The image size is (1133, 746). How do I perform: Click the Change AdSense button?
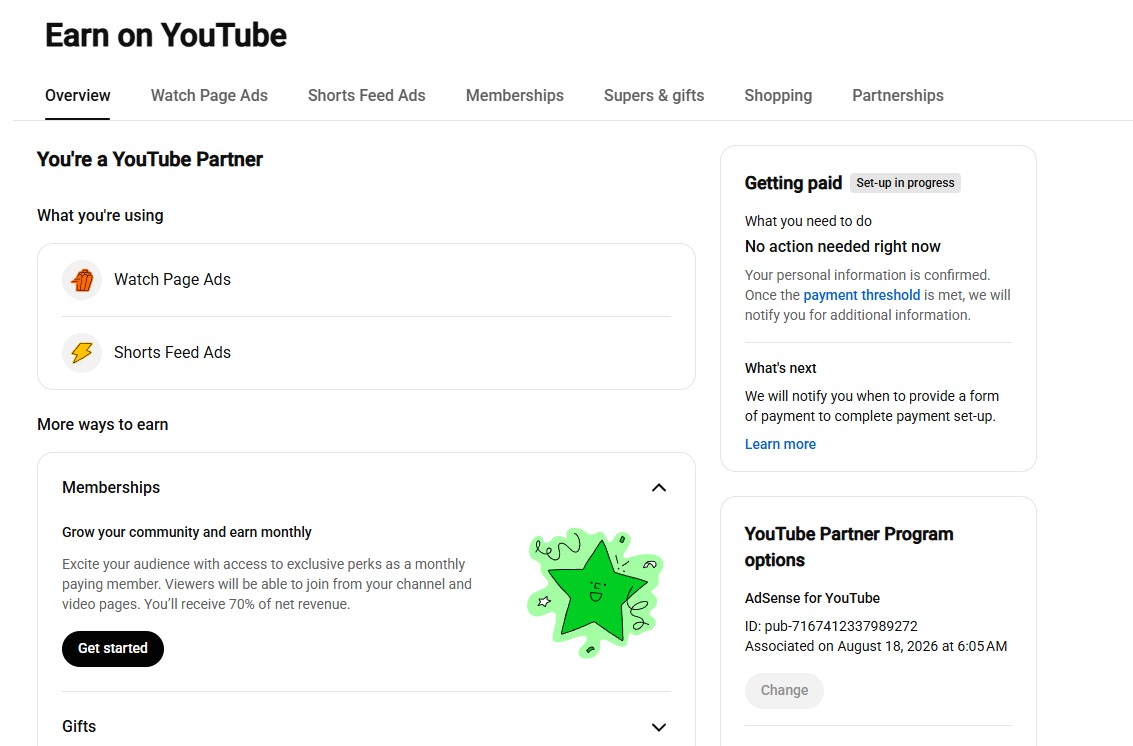(x=784, y=690)
